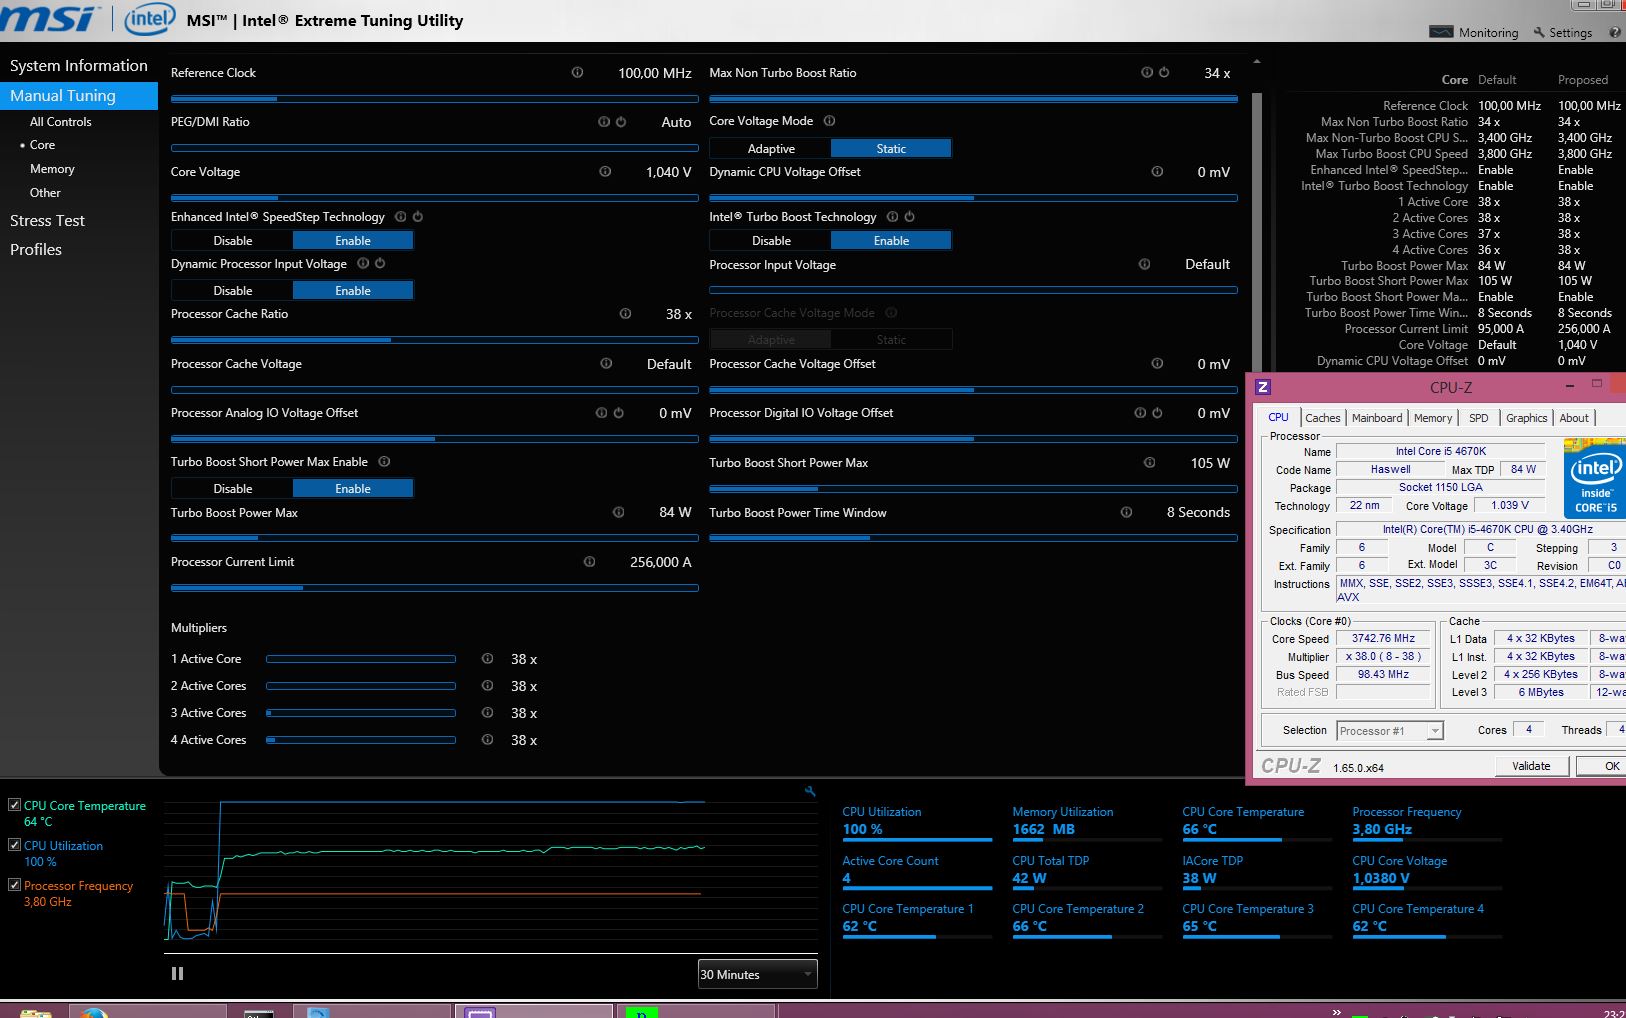Screen dimensions: 1626x1018
Task: Click the Enhanced Intel SpeedStep power icon
Action: point(417,216)
